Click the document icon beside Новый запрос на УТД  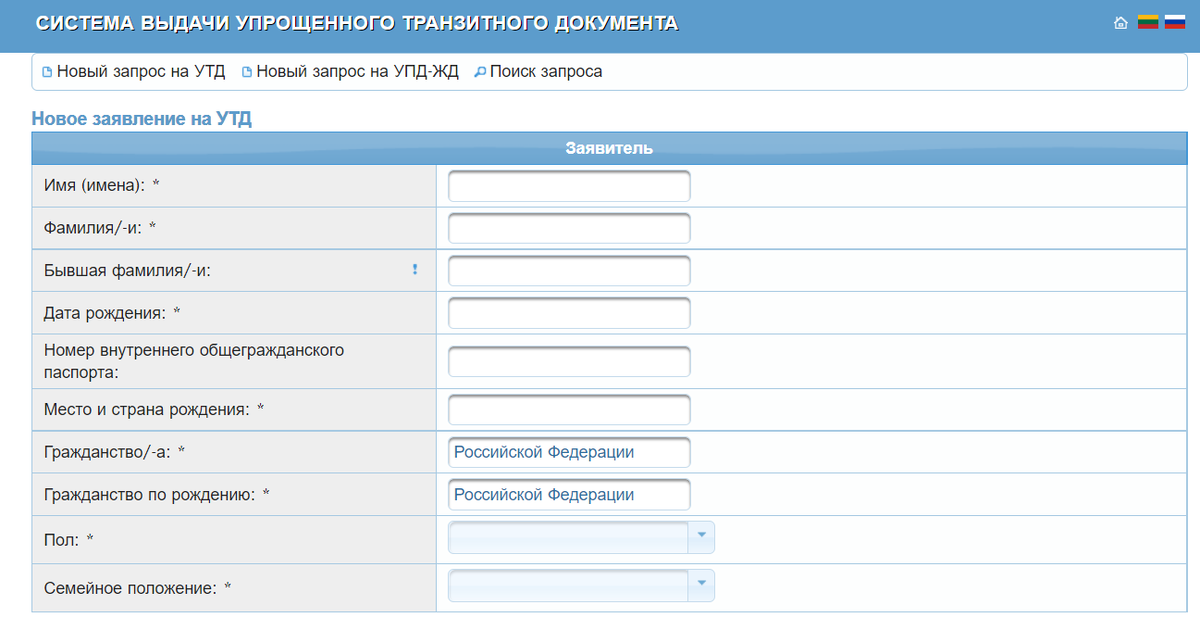[47, 71]
